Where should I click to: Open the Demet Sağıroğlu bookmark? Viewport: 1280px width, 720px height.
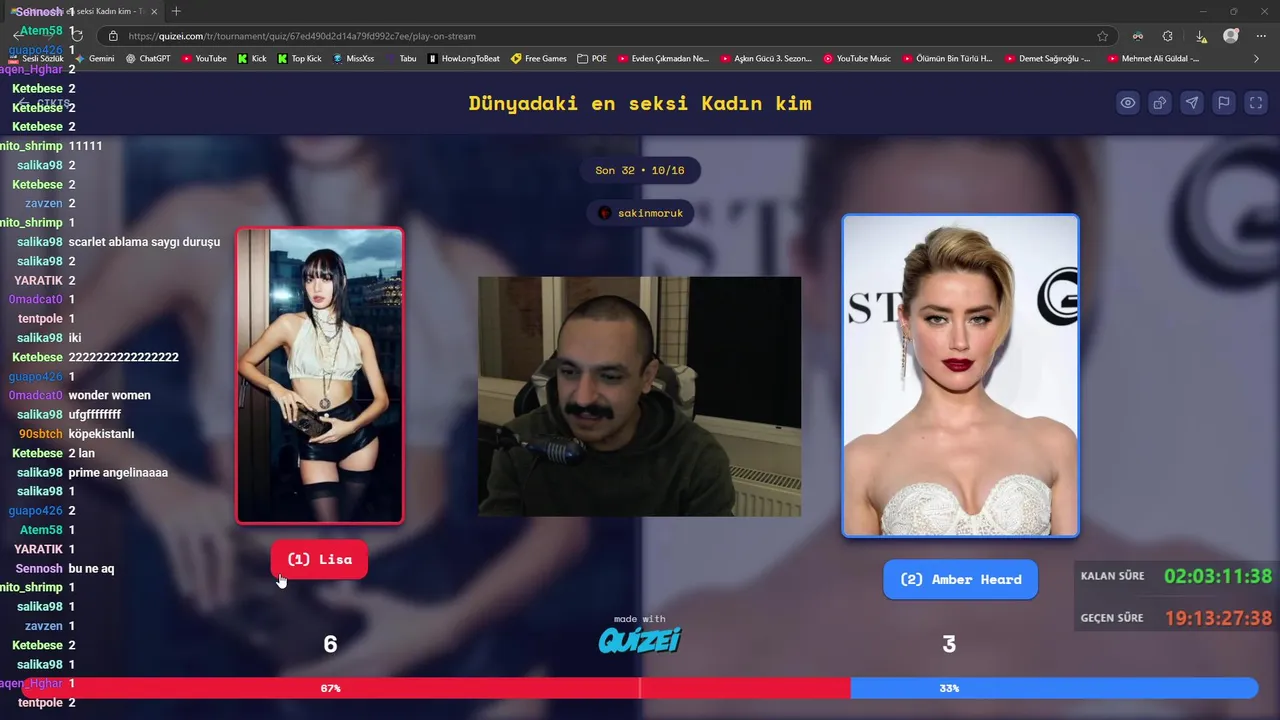[x=1047, y=59]
